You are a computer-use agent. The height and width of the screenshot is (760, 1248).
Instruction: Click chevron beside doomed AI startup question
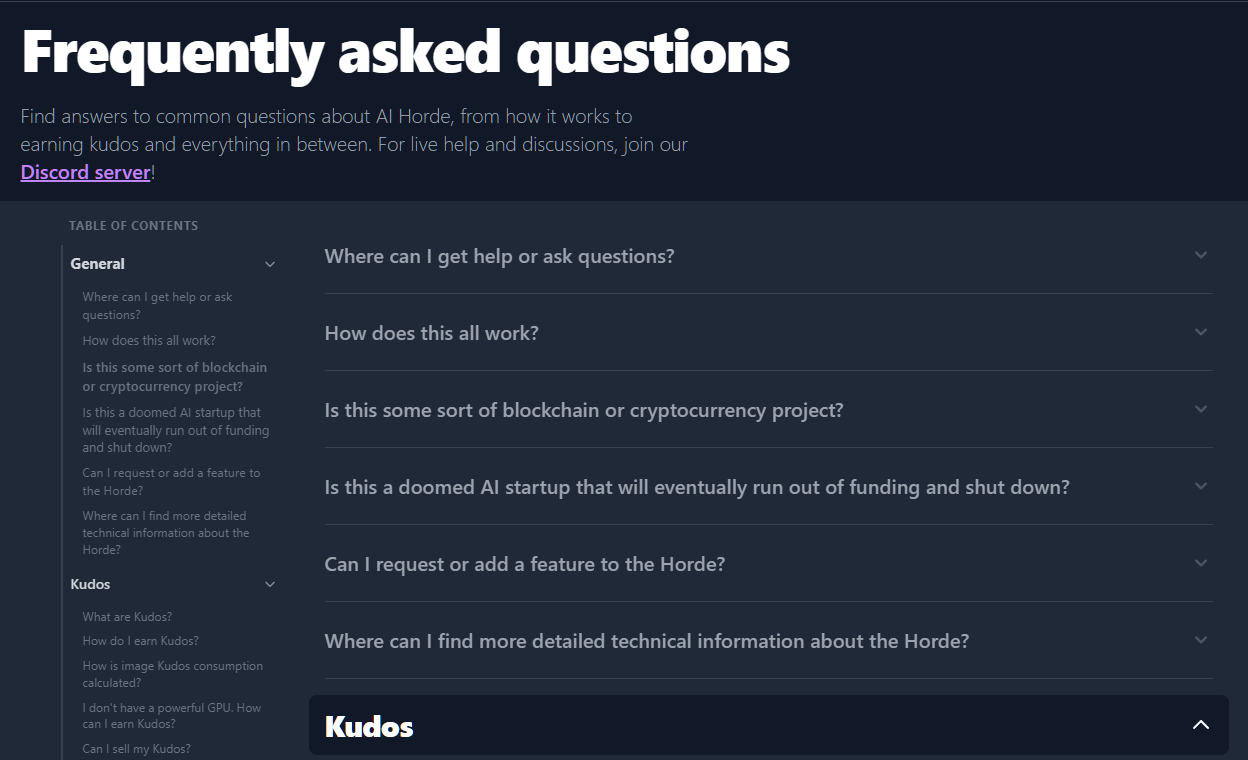click(1201, 486)
